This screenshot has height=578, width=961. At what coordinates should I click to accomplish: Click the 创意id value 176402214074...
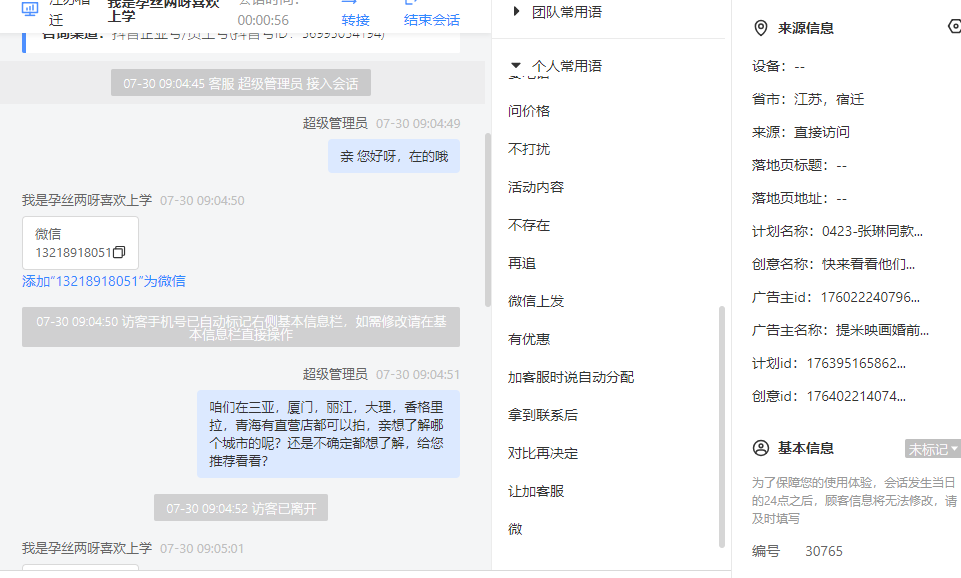coord(856,397)
